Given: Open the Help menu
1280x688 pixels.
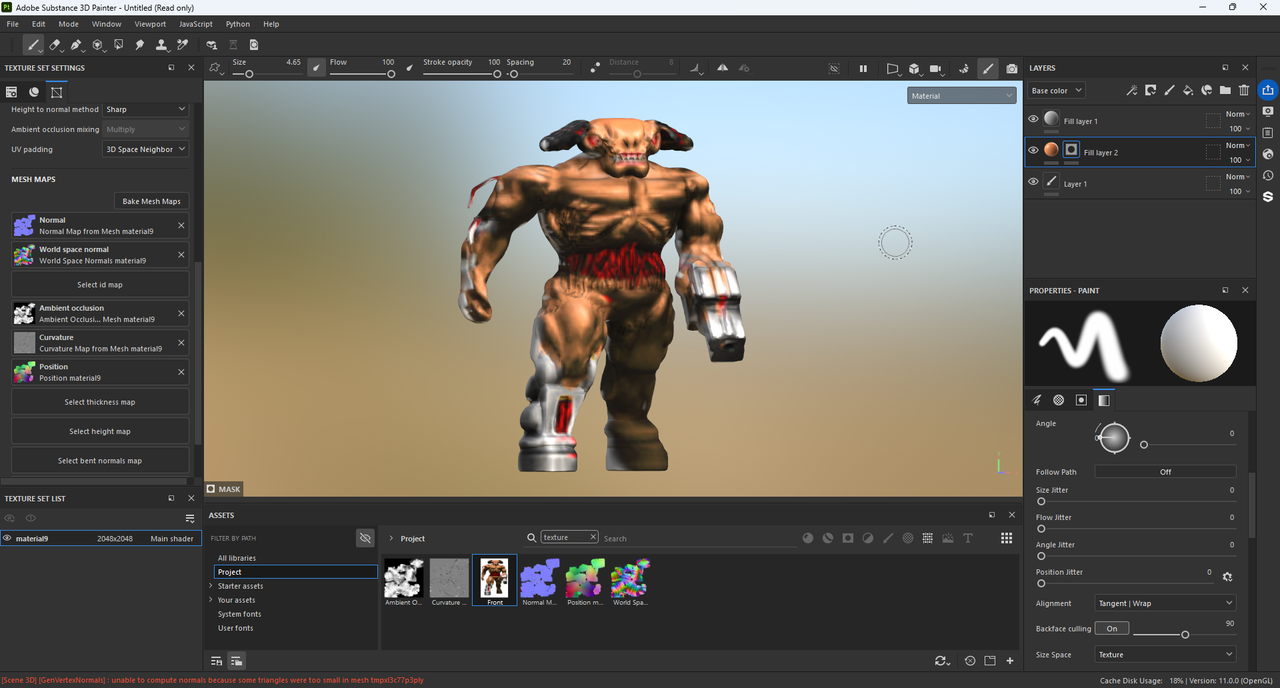Looking at the screenshot, I should click(x=271, y=24).
